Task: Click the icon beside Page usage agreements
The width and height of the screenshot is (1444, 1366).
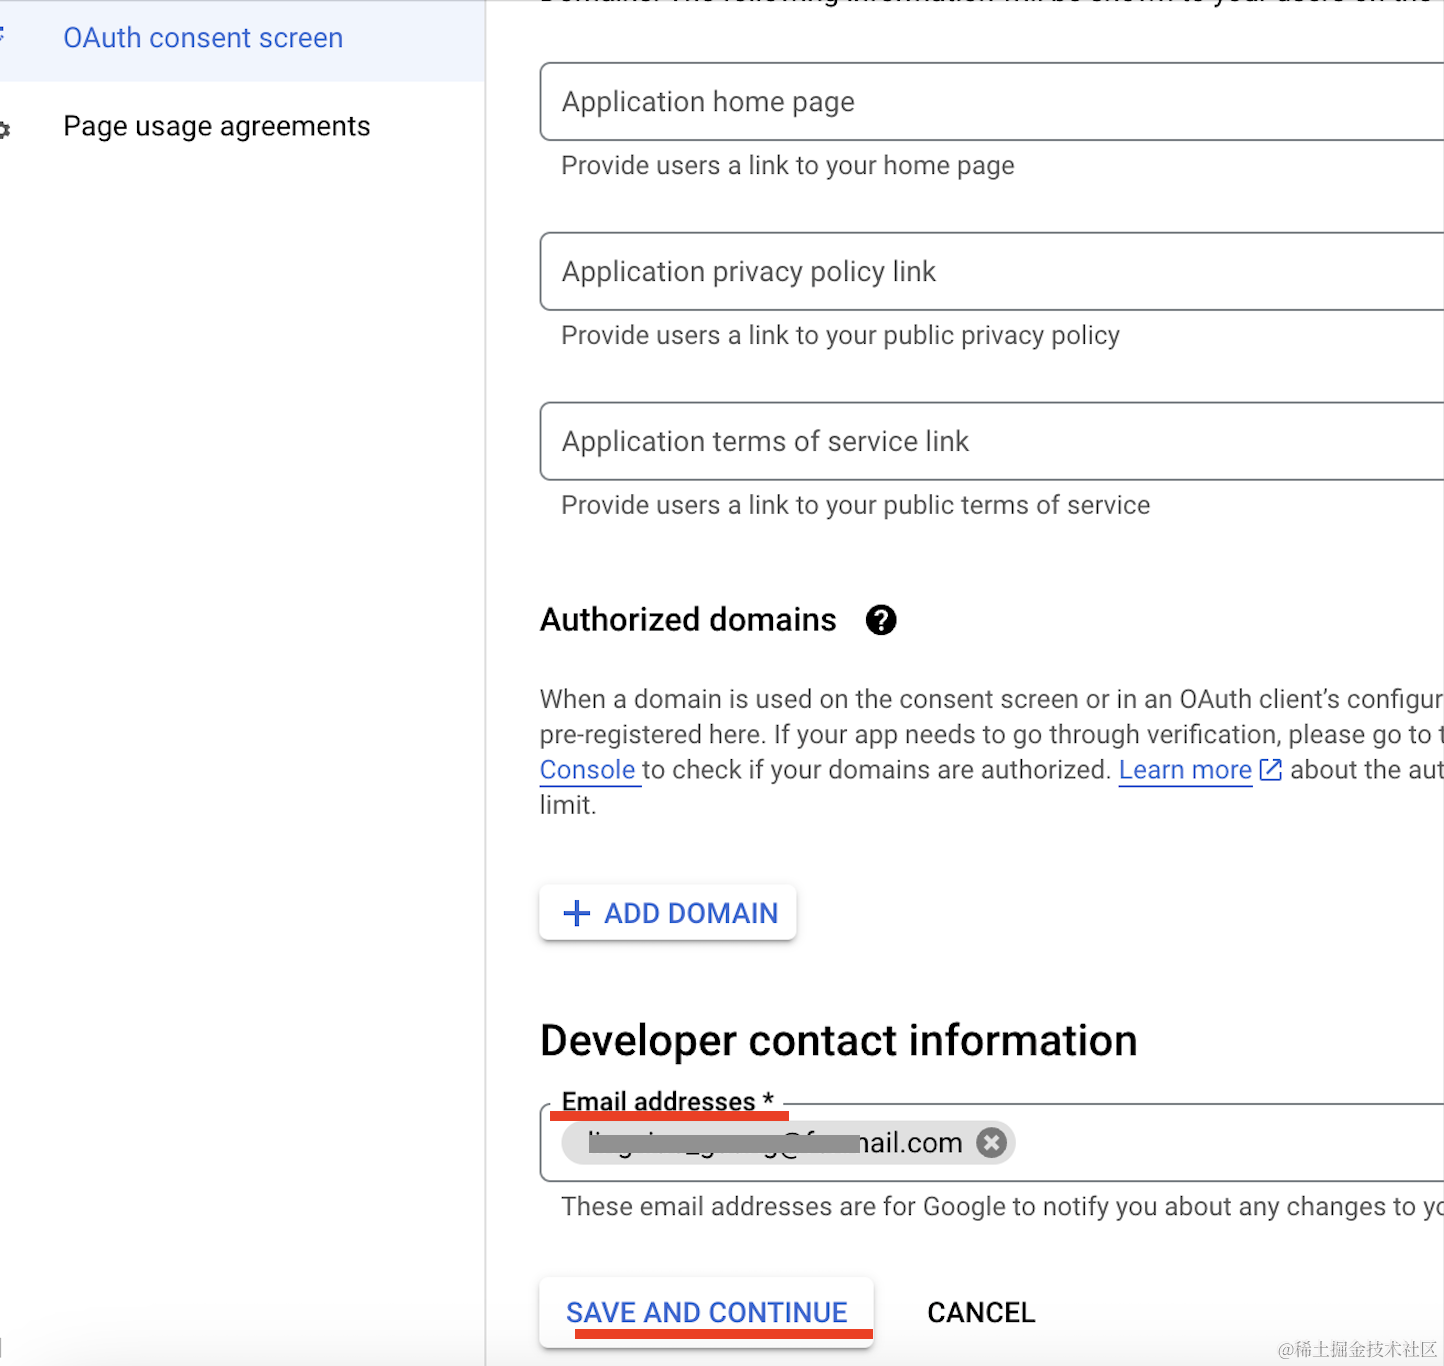Action: point(5,129)
